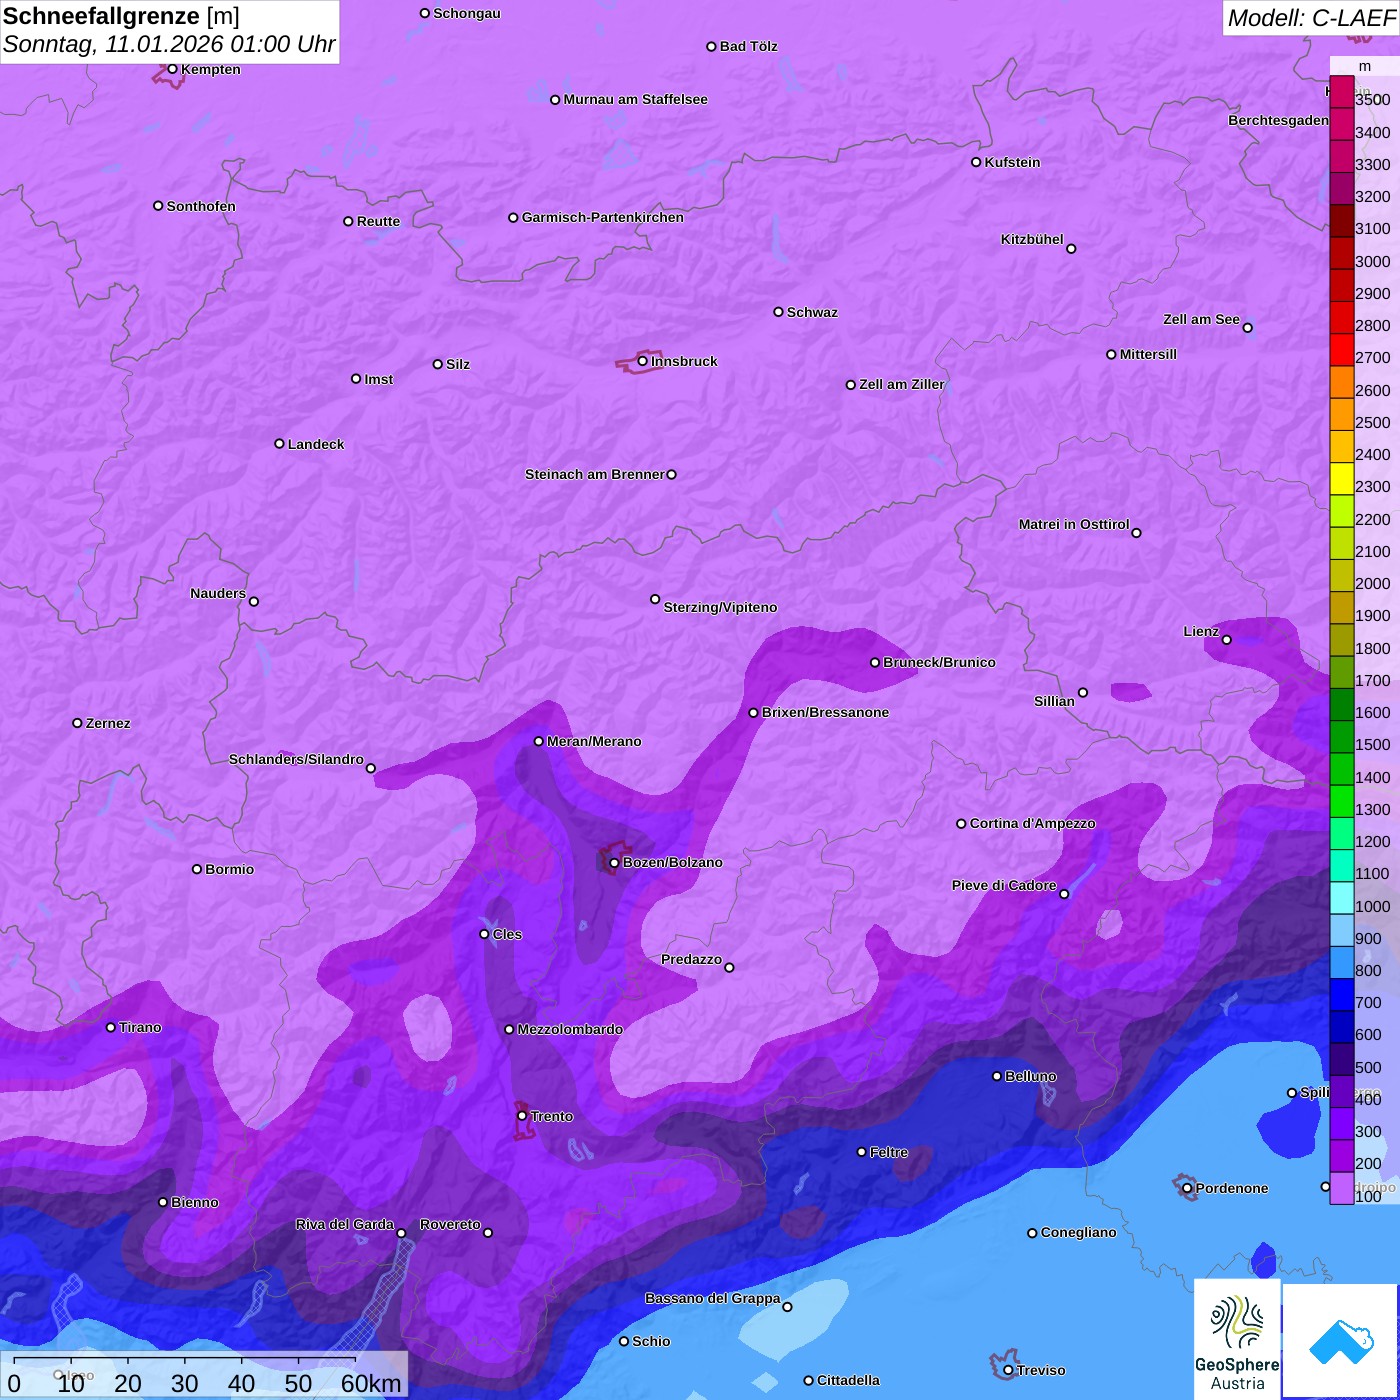Click the 'Brixen/Bressanone' label
1400x1400 pixels.
[825, 712]
